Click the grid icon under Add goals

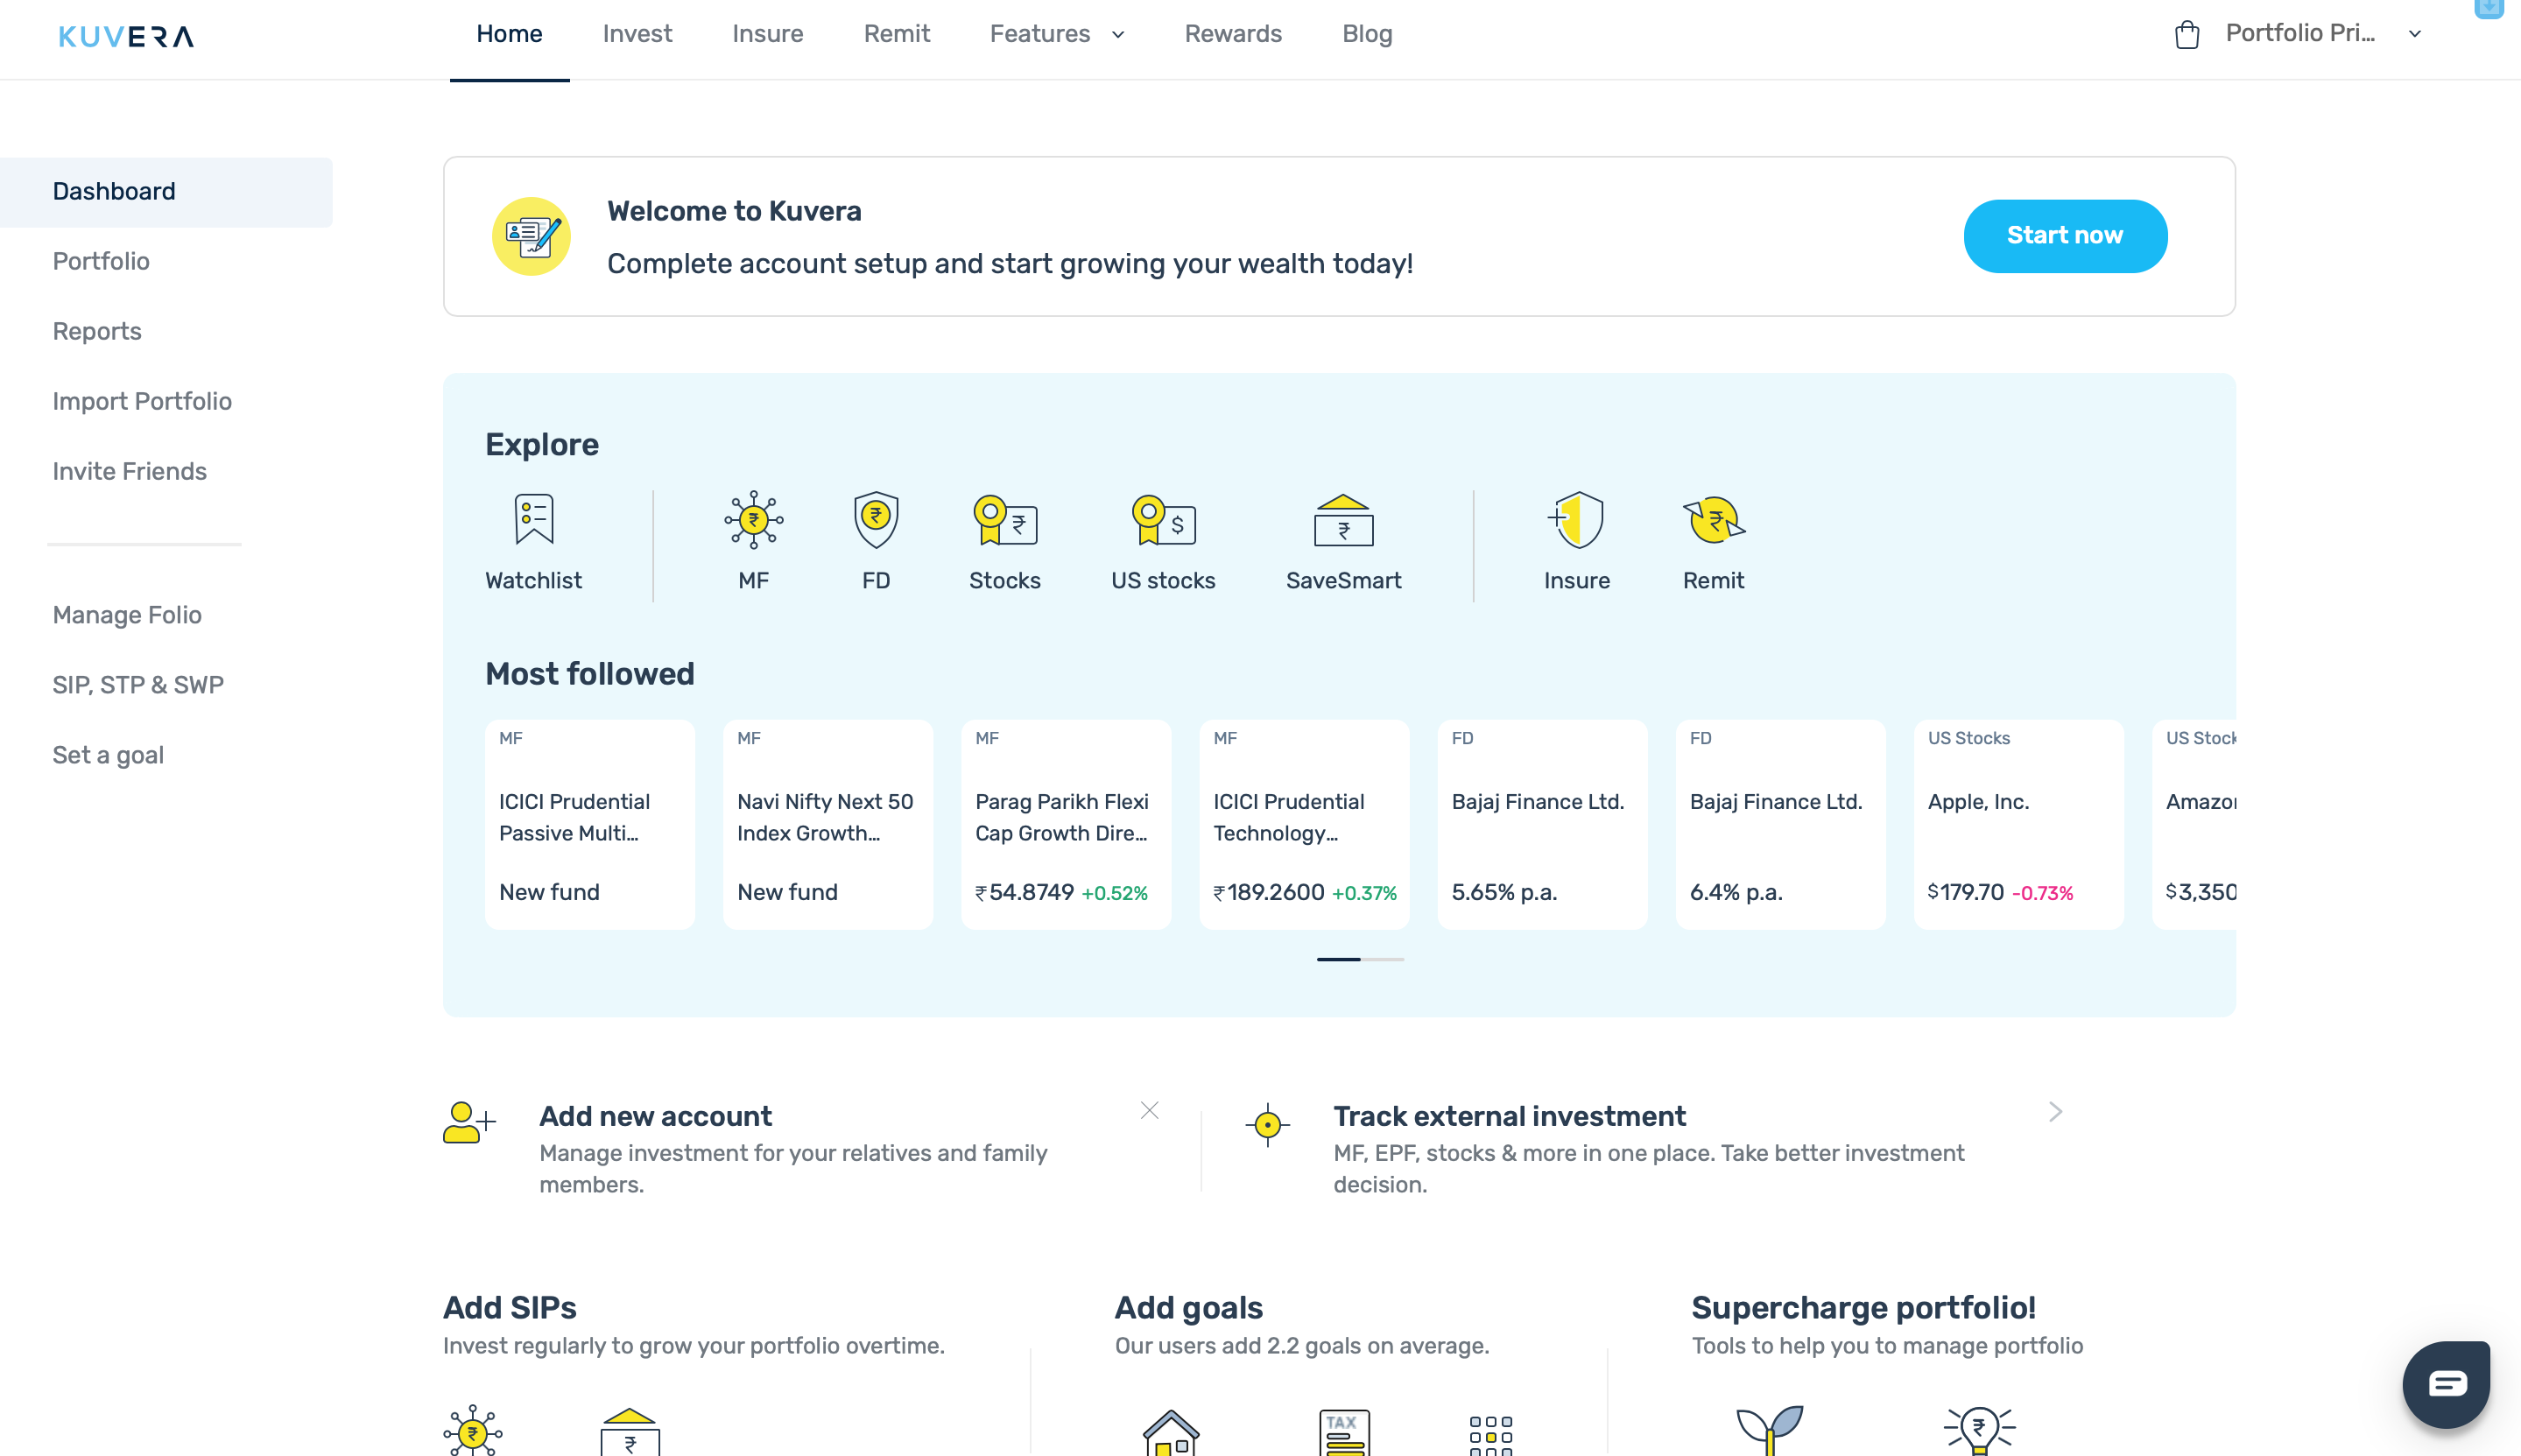point(1491,1435)
